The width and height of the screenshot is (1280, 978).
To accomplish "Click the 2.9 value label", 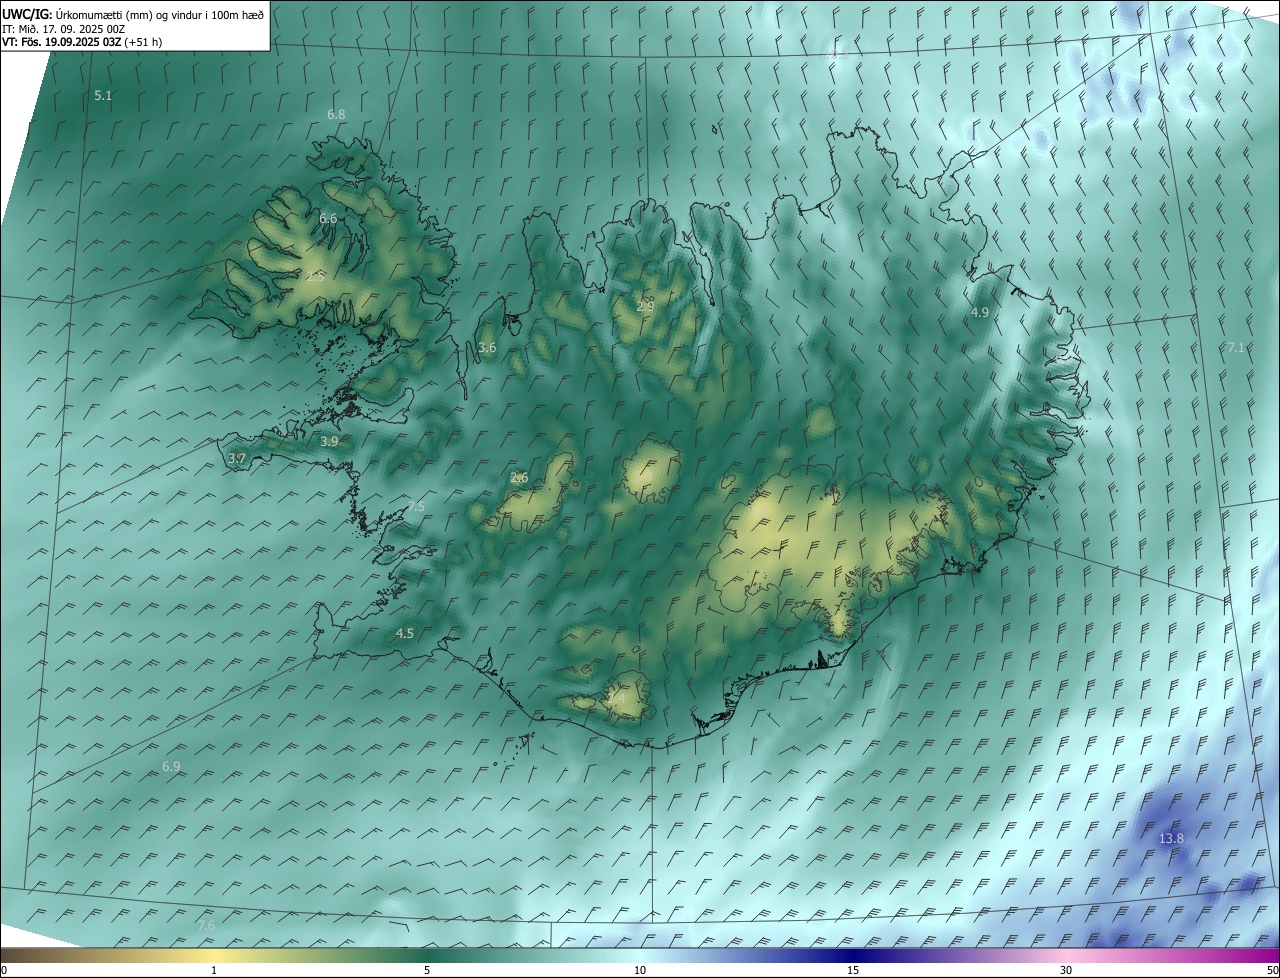I will (645, 306).
